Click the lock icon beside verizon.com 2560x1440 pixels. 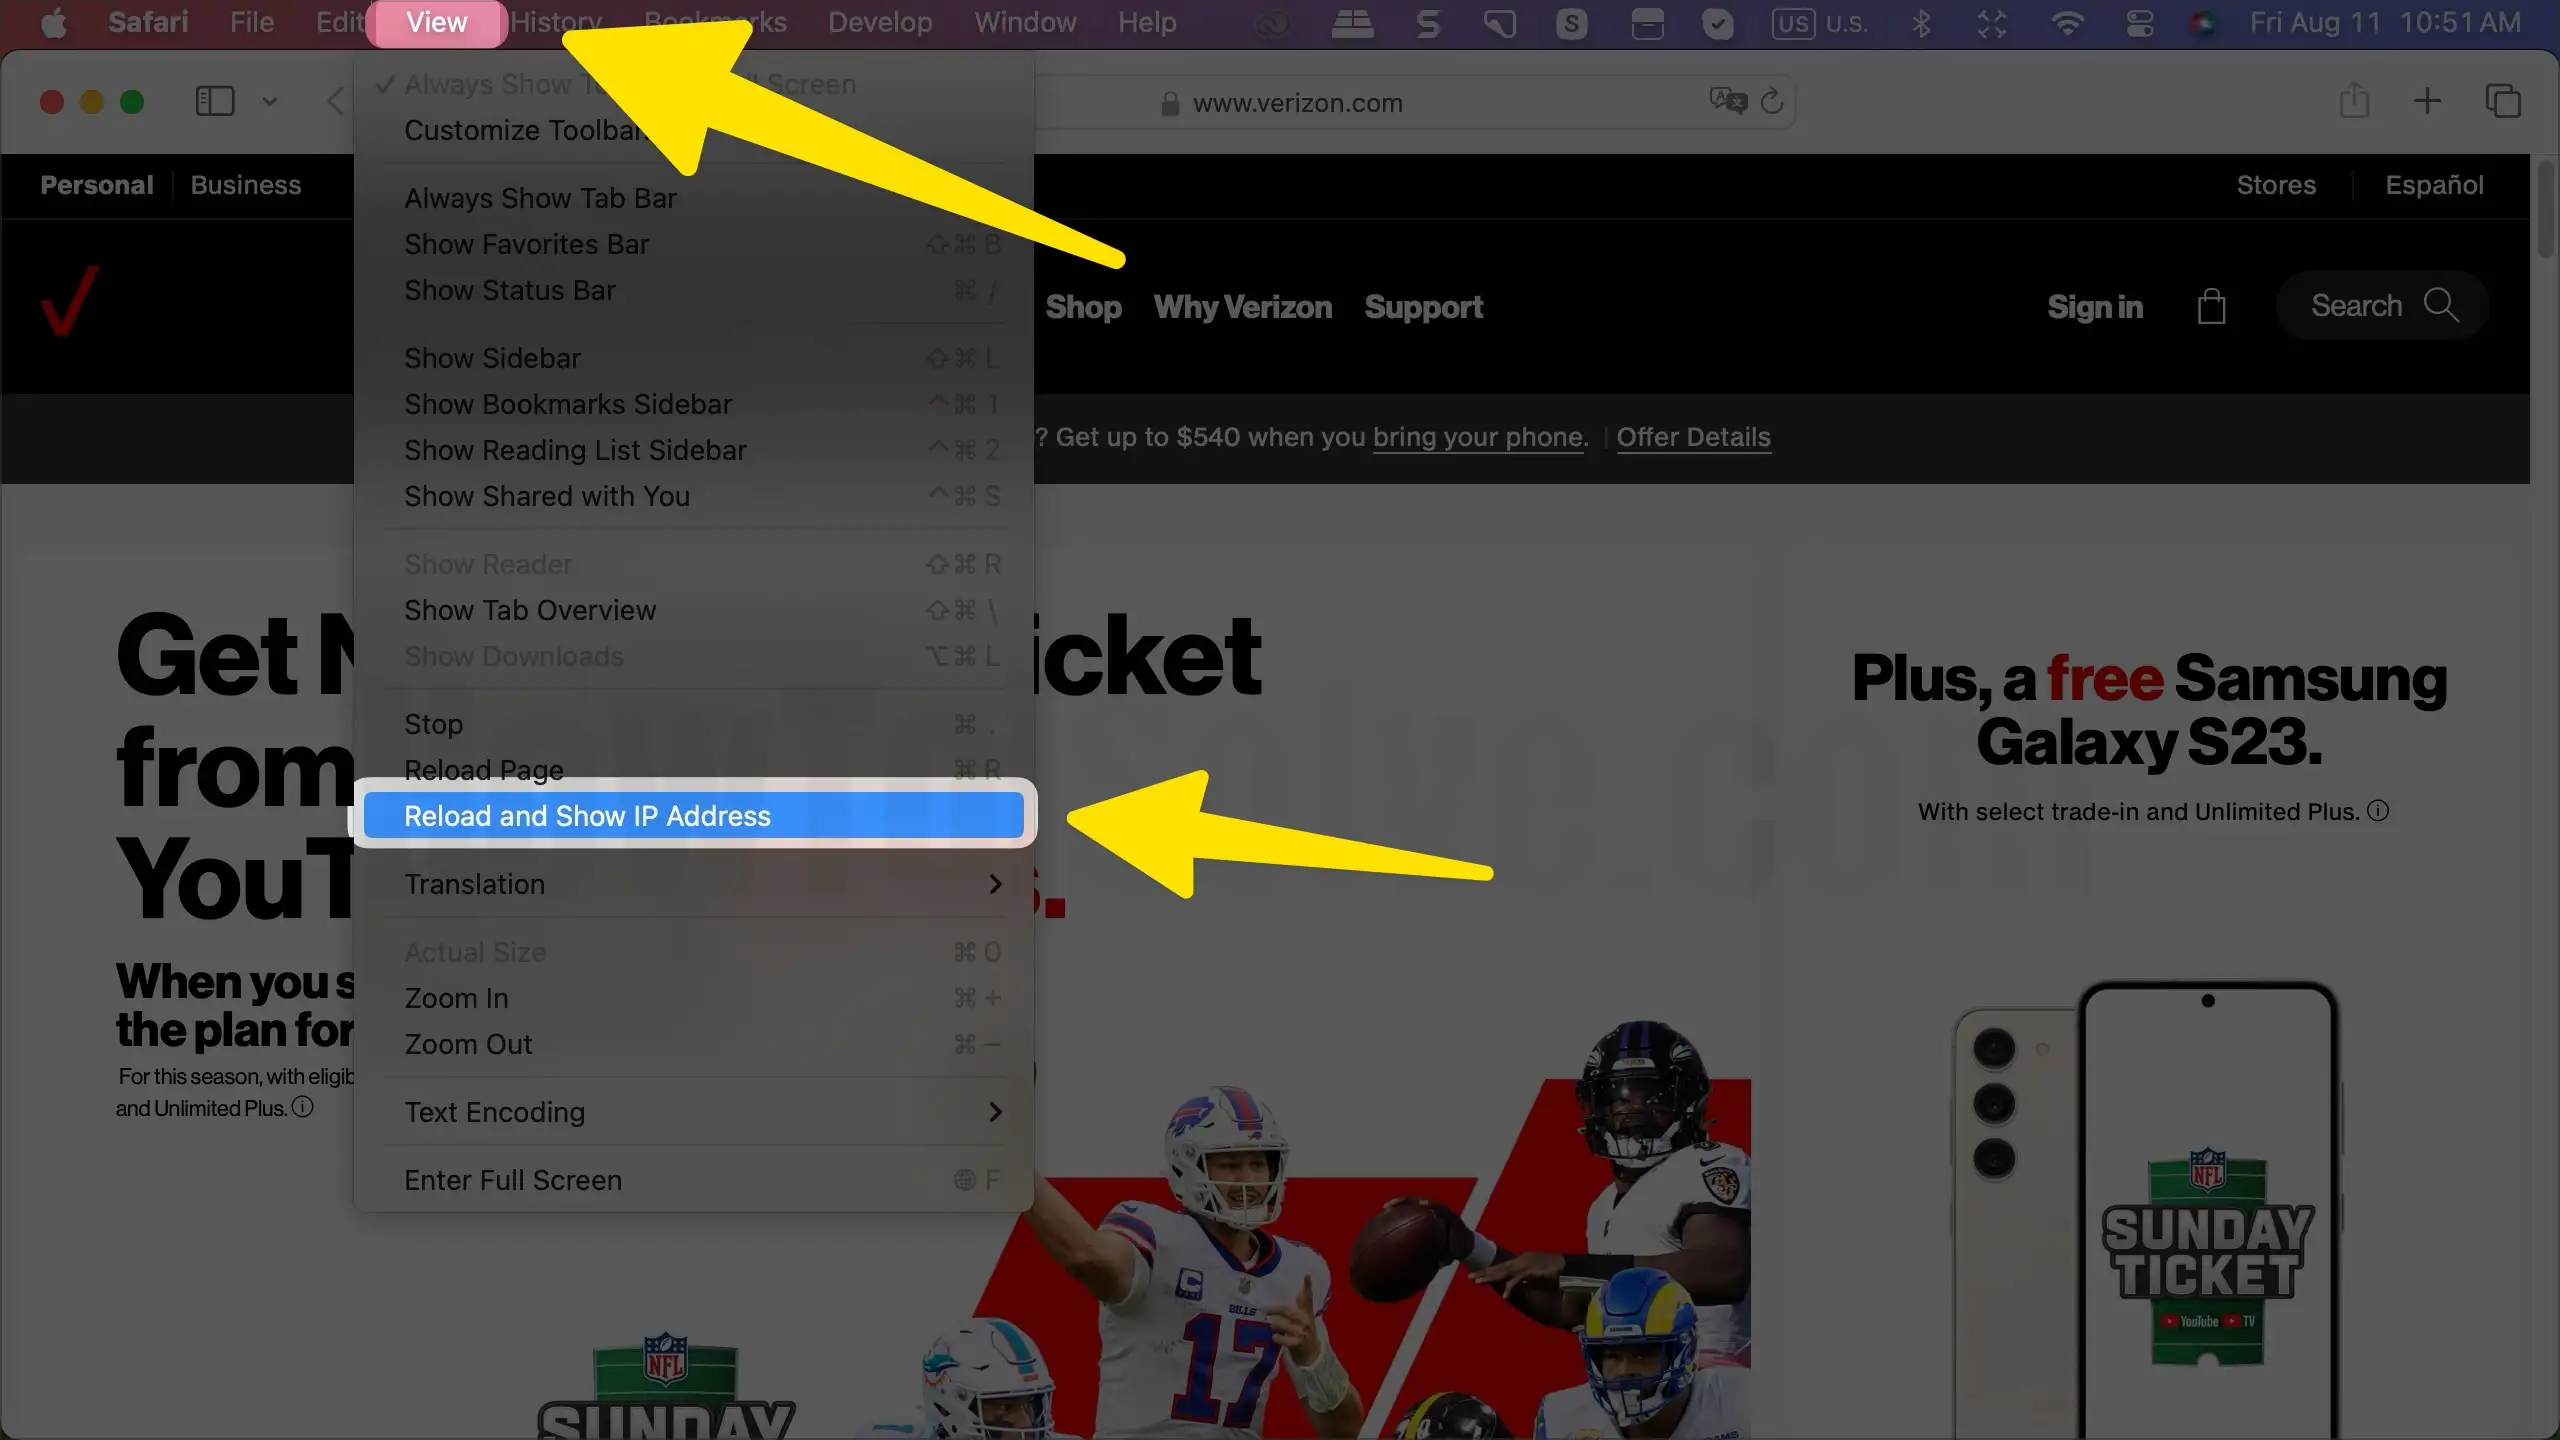click(x=1169, y=103)
